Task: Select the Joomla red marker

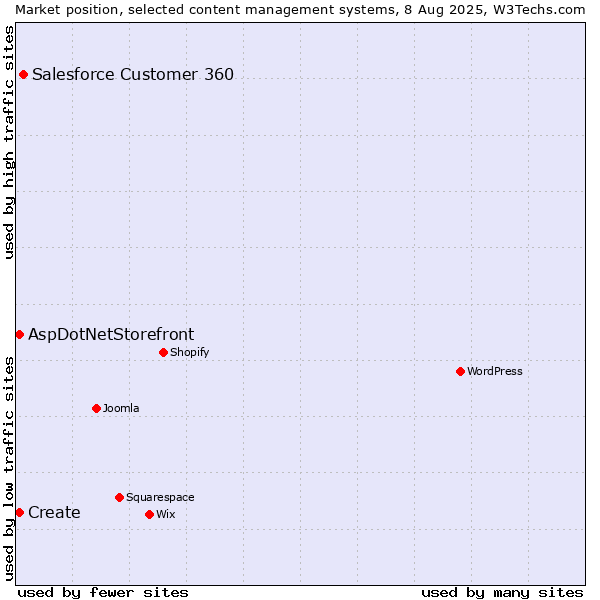Action: pyautogui.click(x=96, y=409)
